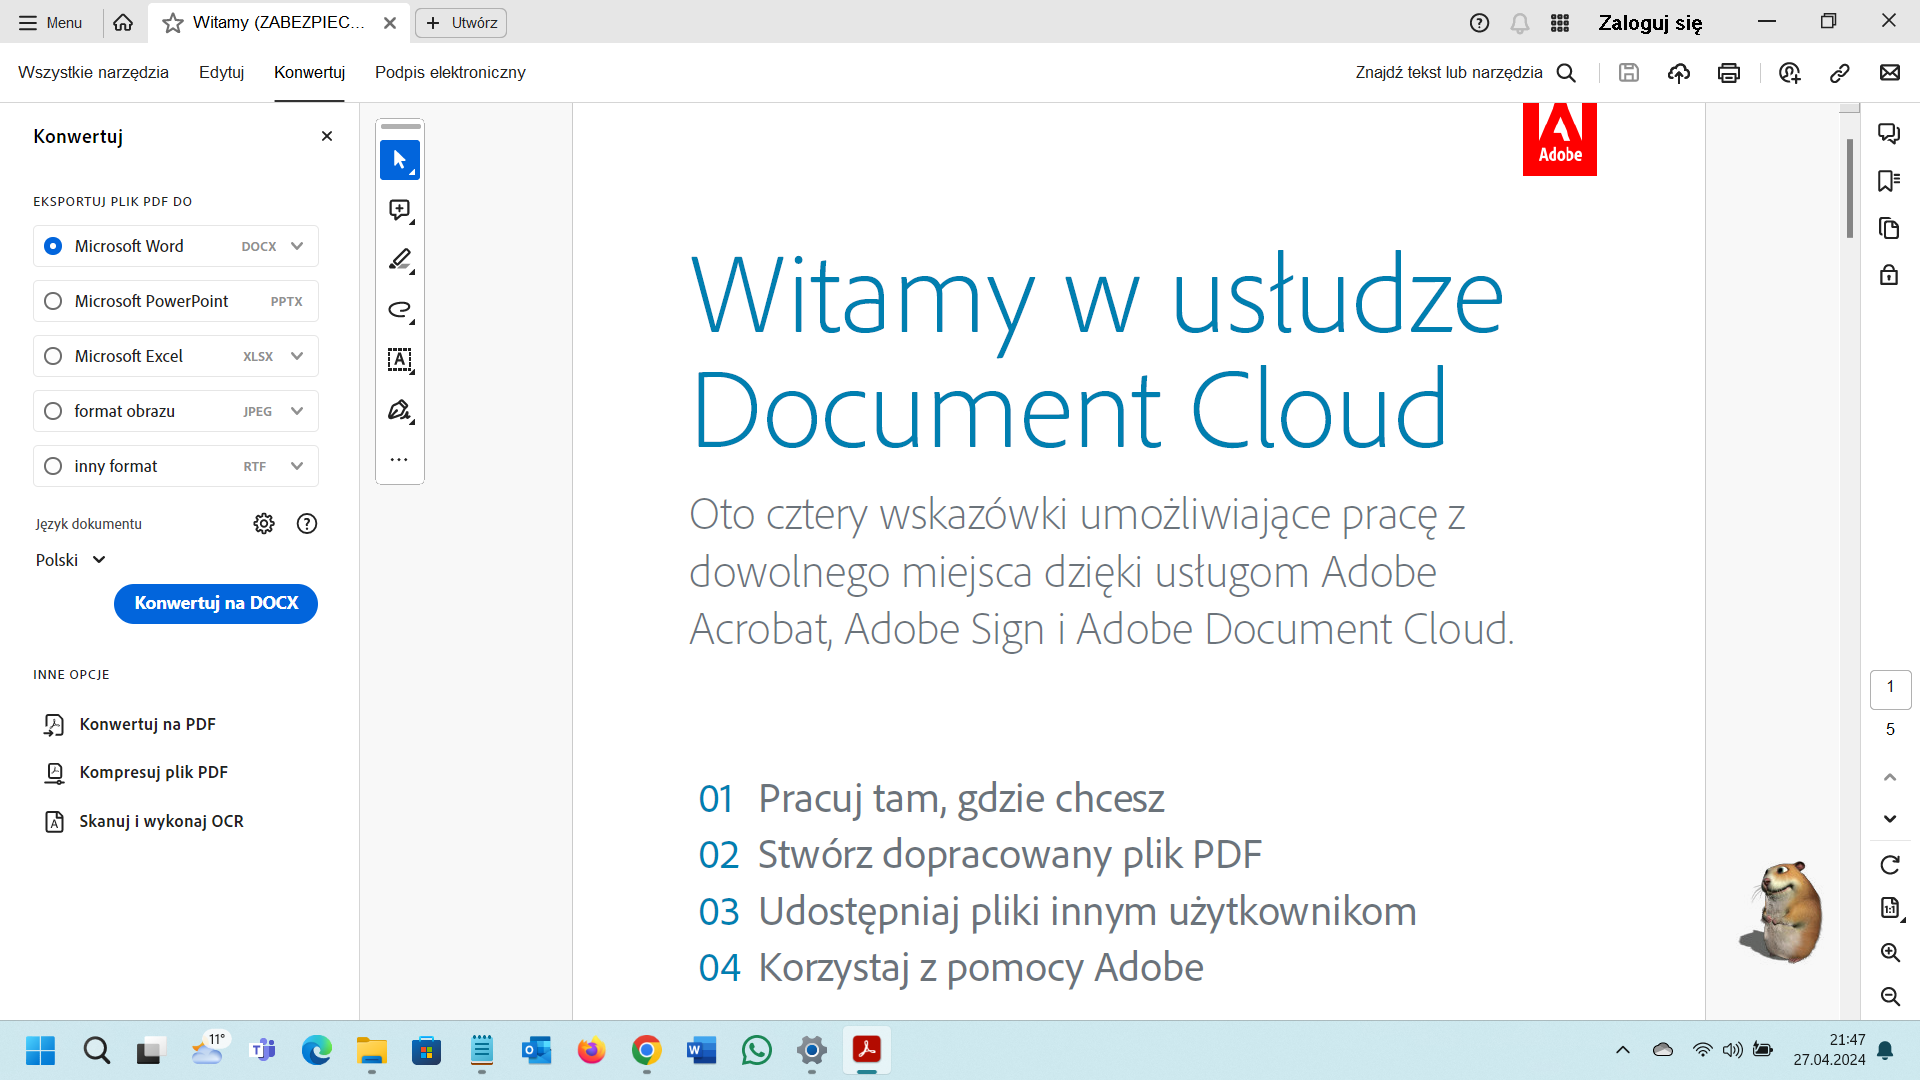Screen dimensions: 1920x1080
Task: Click the current page number field
Action: [x=1890, y=688]
